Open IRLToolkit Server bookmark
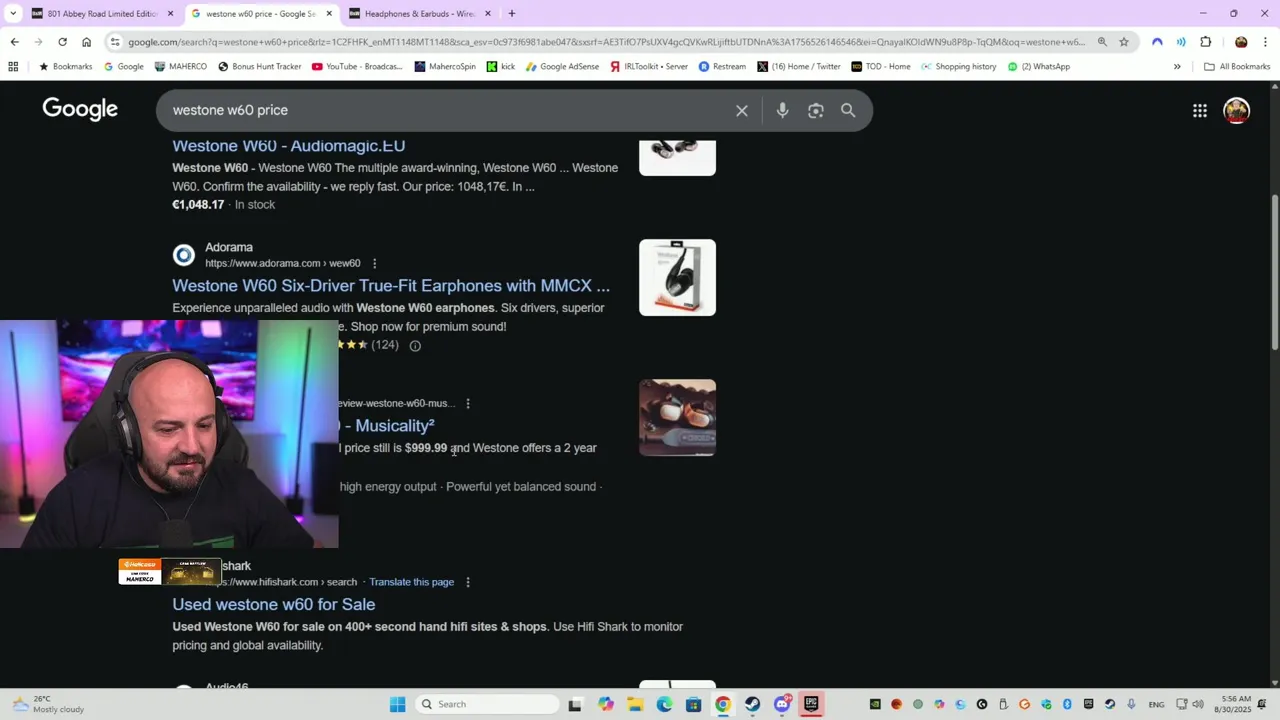Viewport: 1280px width, 720px height. (x=649, y=67)
